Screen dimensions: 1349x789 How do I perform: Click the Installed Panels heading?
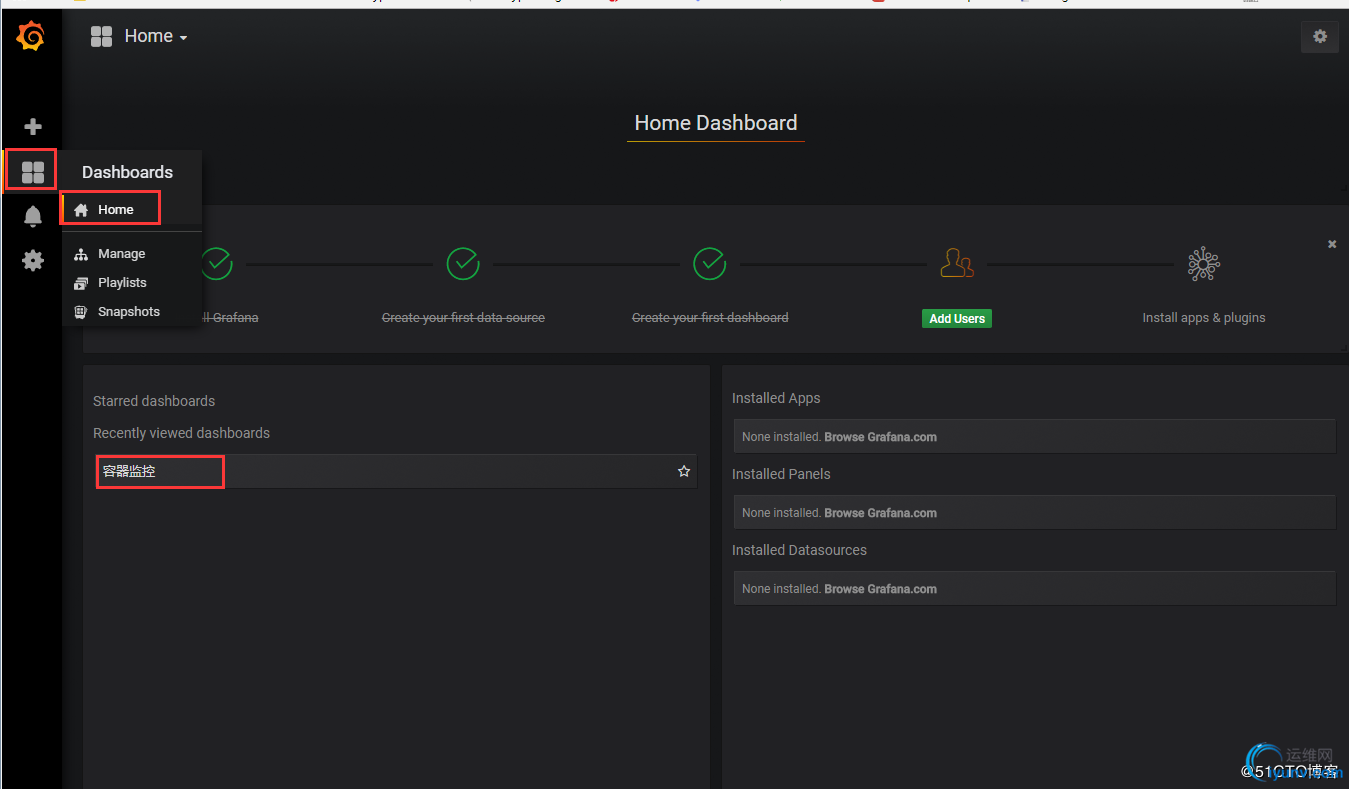pyautogui.click(x=781, y=474)
